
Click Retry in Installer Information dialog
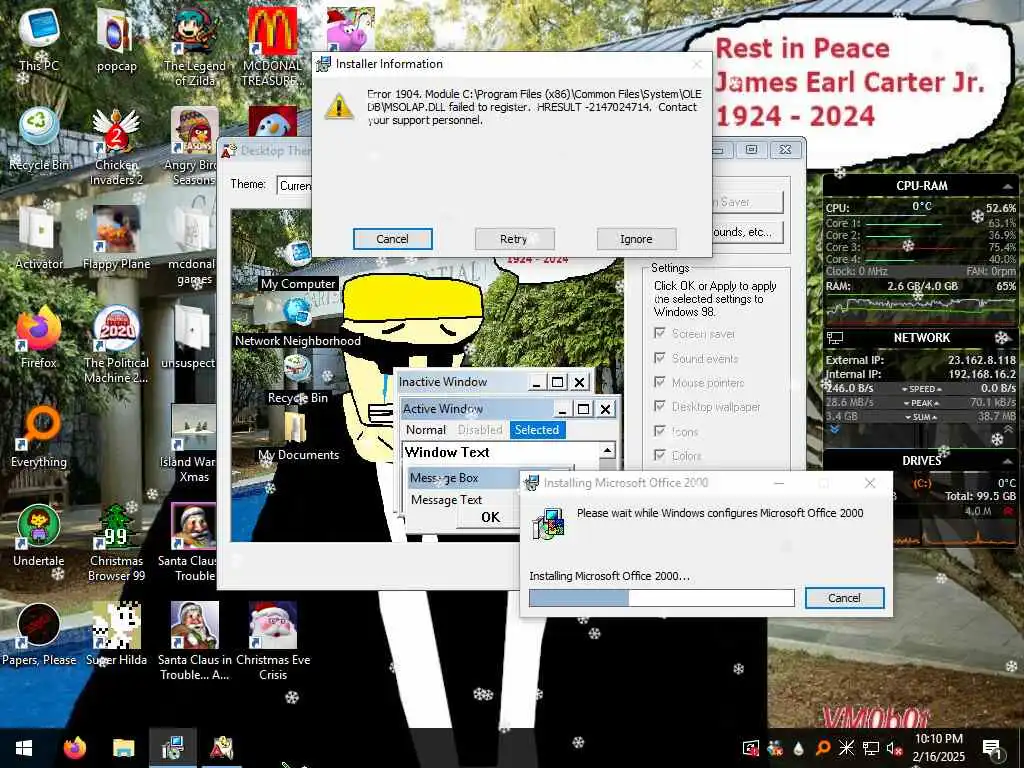514,239
